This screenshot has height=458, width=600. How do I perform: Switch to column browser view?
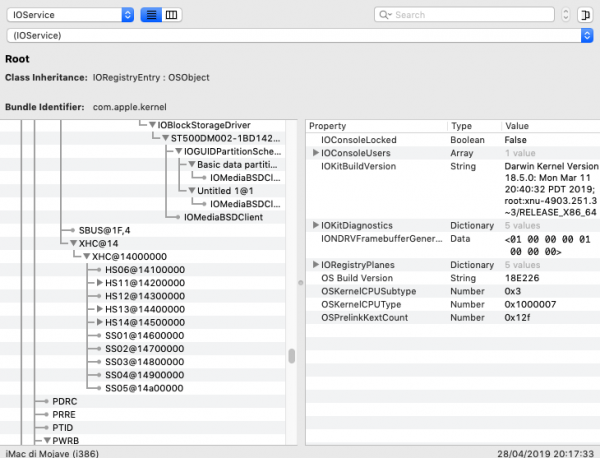coord(172,15)
